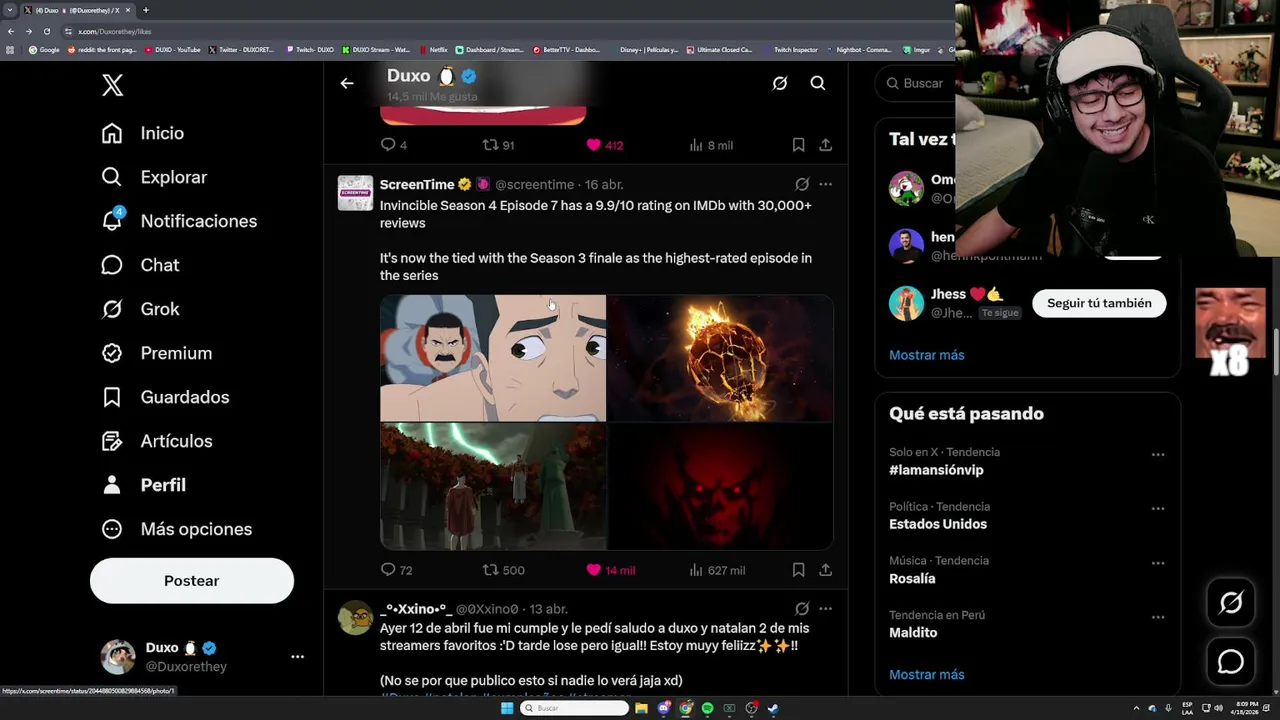Click the Grok explain icon on _°•Xxino•°_ tweet
The width and height of the screenshot is (1280, 720).
click(802, 608)
